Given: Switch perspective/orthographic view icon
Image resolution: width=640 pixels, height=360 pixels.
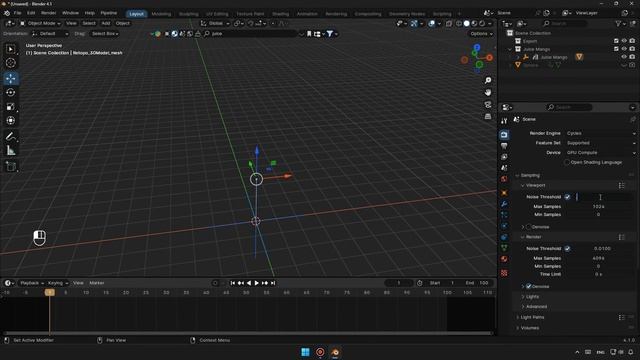Looking at the screenshot, I should pos(488,116).
